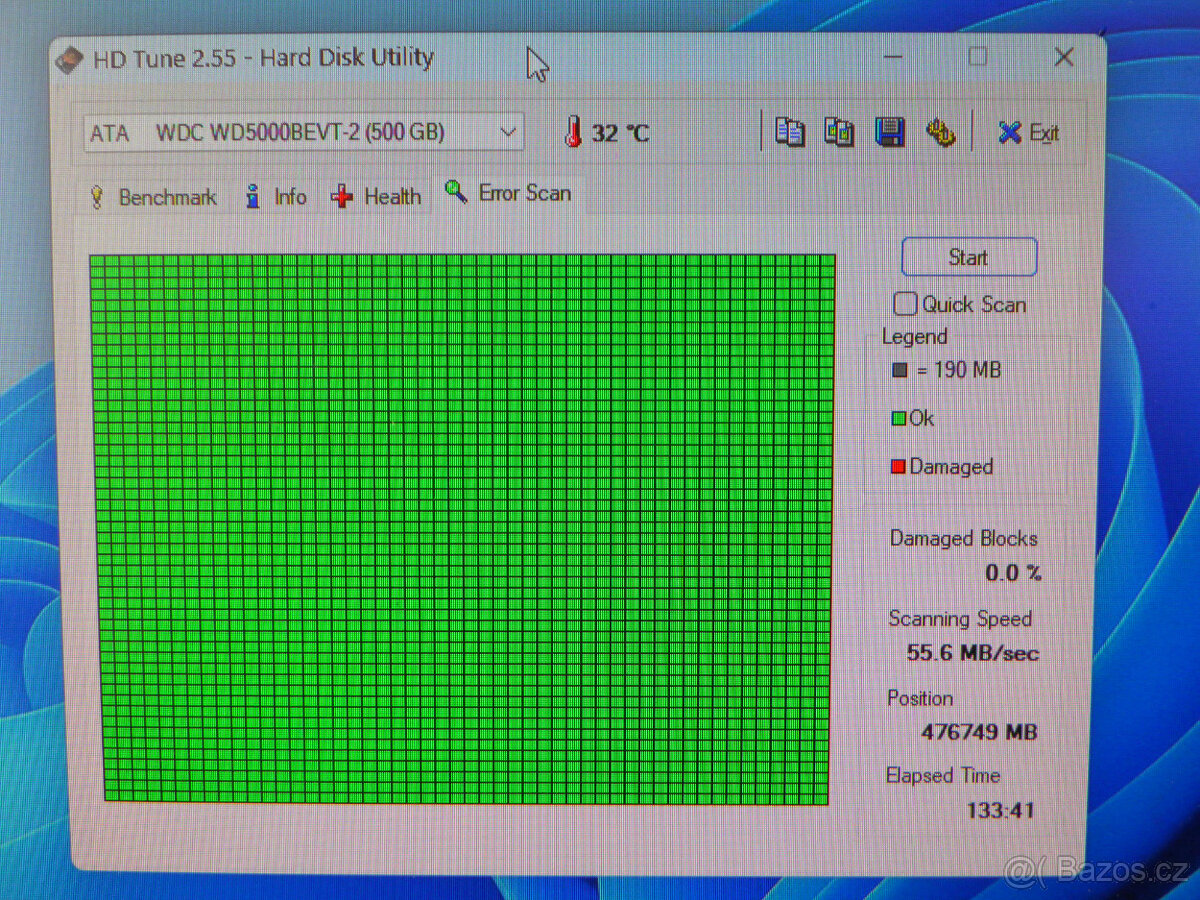Expand the ATA drive list arrow

point(508,131)
